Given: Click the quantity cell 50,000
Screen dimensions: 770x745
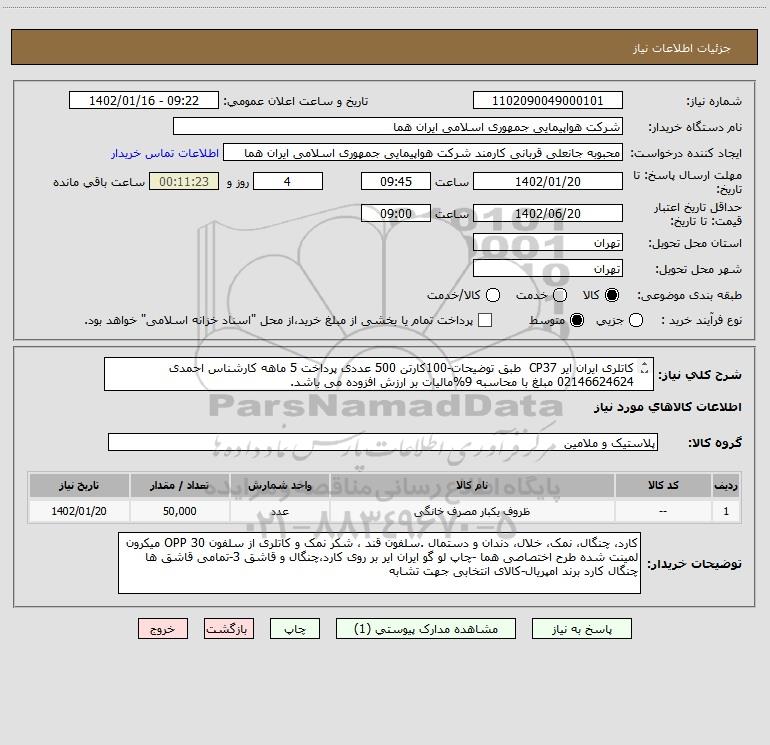Looking at the screenshot, I should [x=180, y=511].
